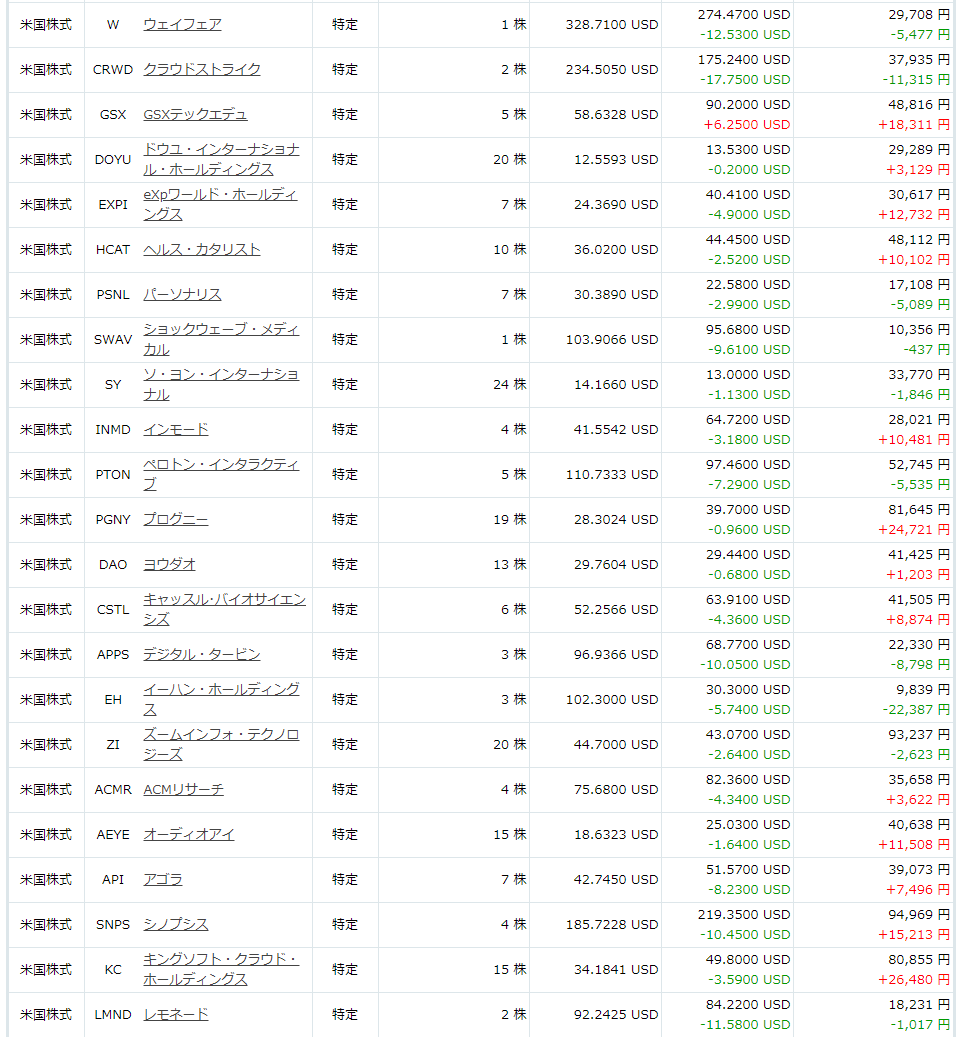
Task: Open the キングソフト・クラウド・ホールディングス link
Action: [221, 969]
